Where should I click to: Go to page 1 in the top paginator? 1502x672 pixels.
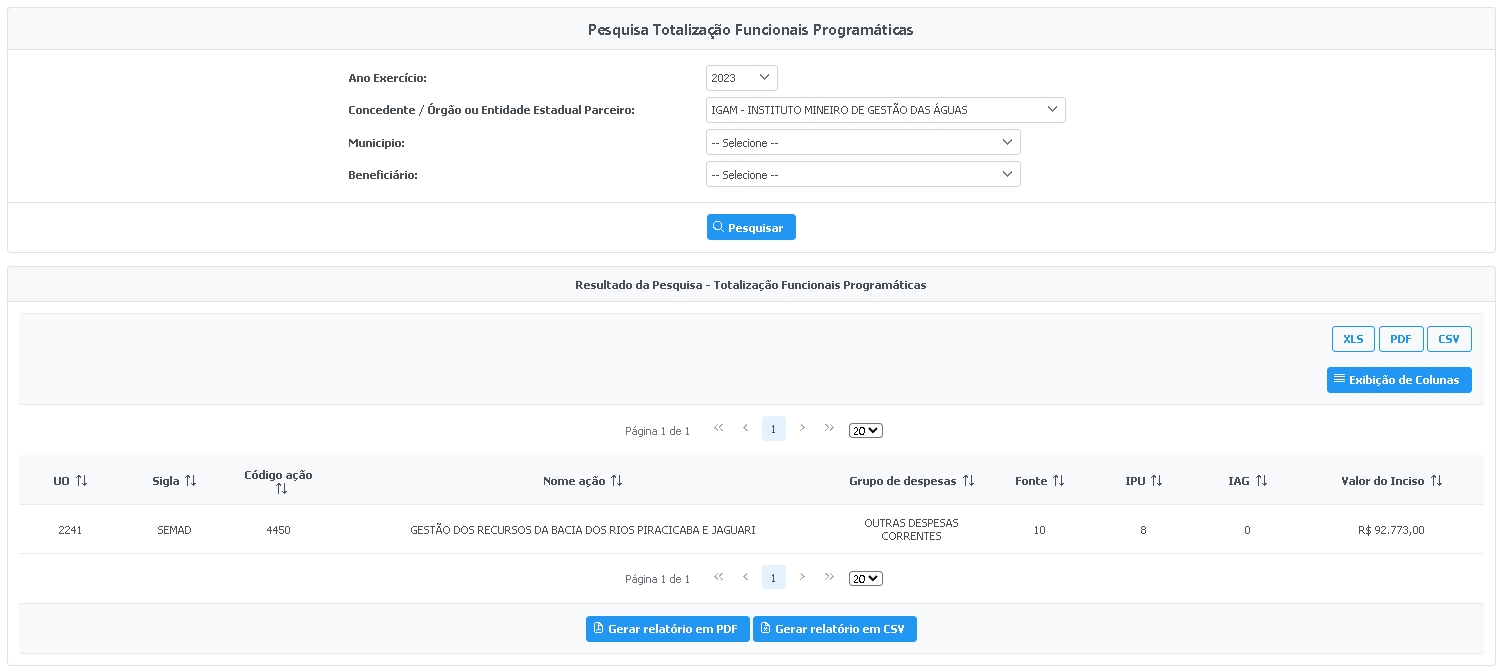pyautogui.click(x=773, y=429)
